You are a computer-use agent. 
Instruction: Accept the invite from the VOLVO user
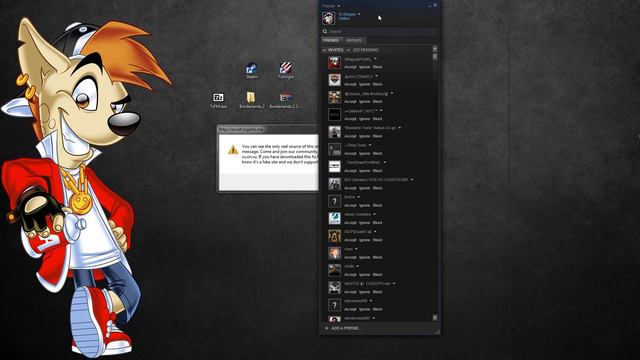coord(350,188)
